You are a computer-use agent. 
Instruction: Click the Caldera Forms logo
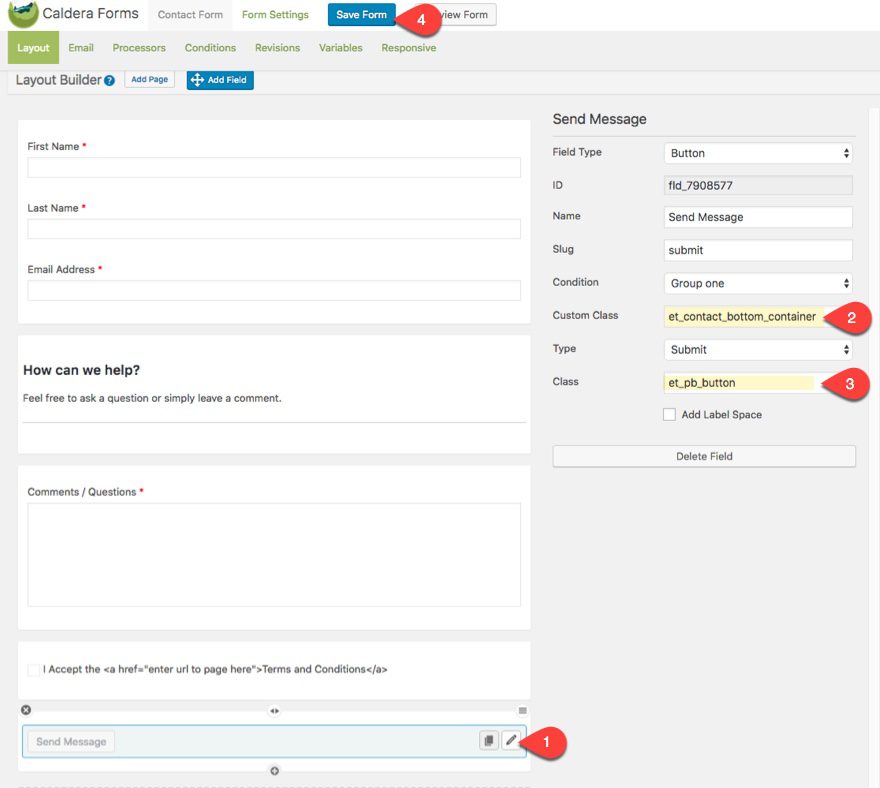23,15
